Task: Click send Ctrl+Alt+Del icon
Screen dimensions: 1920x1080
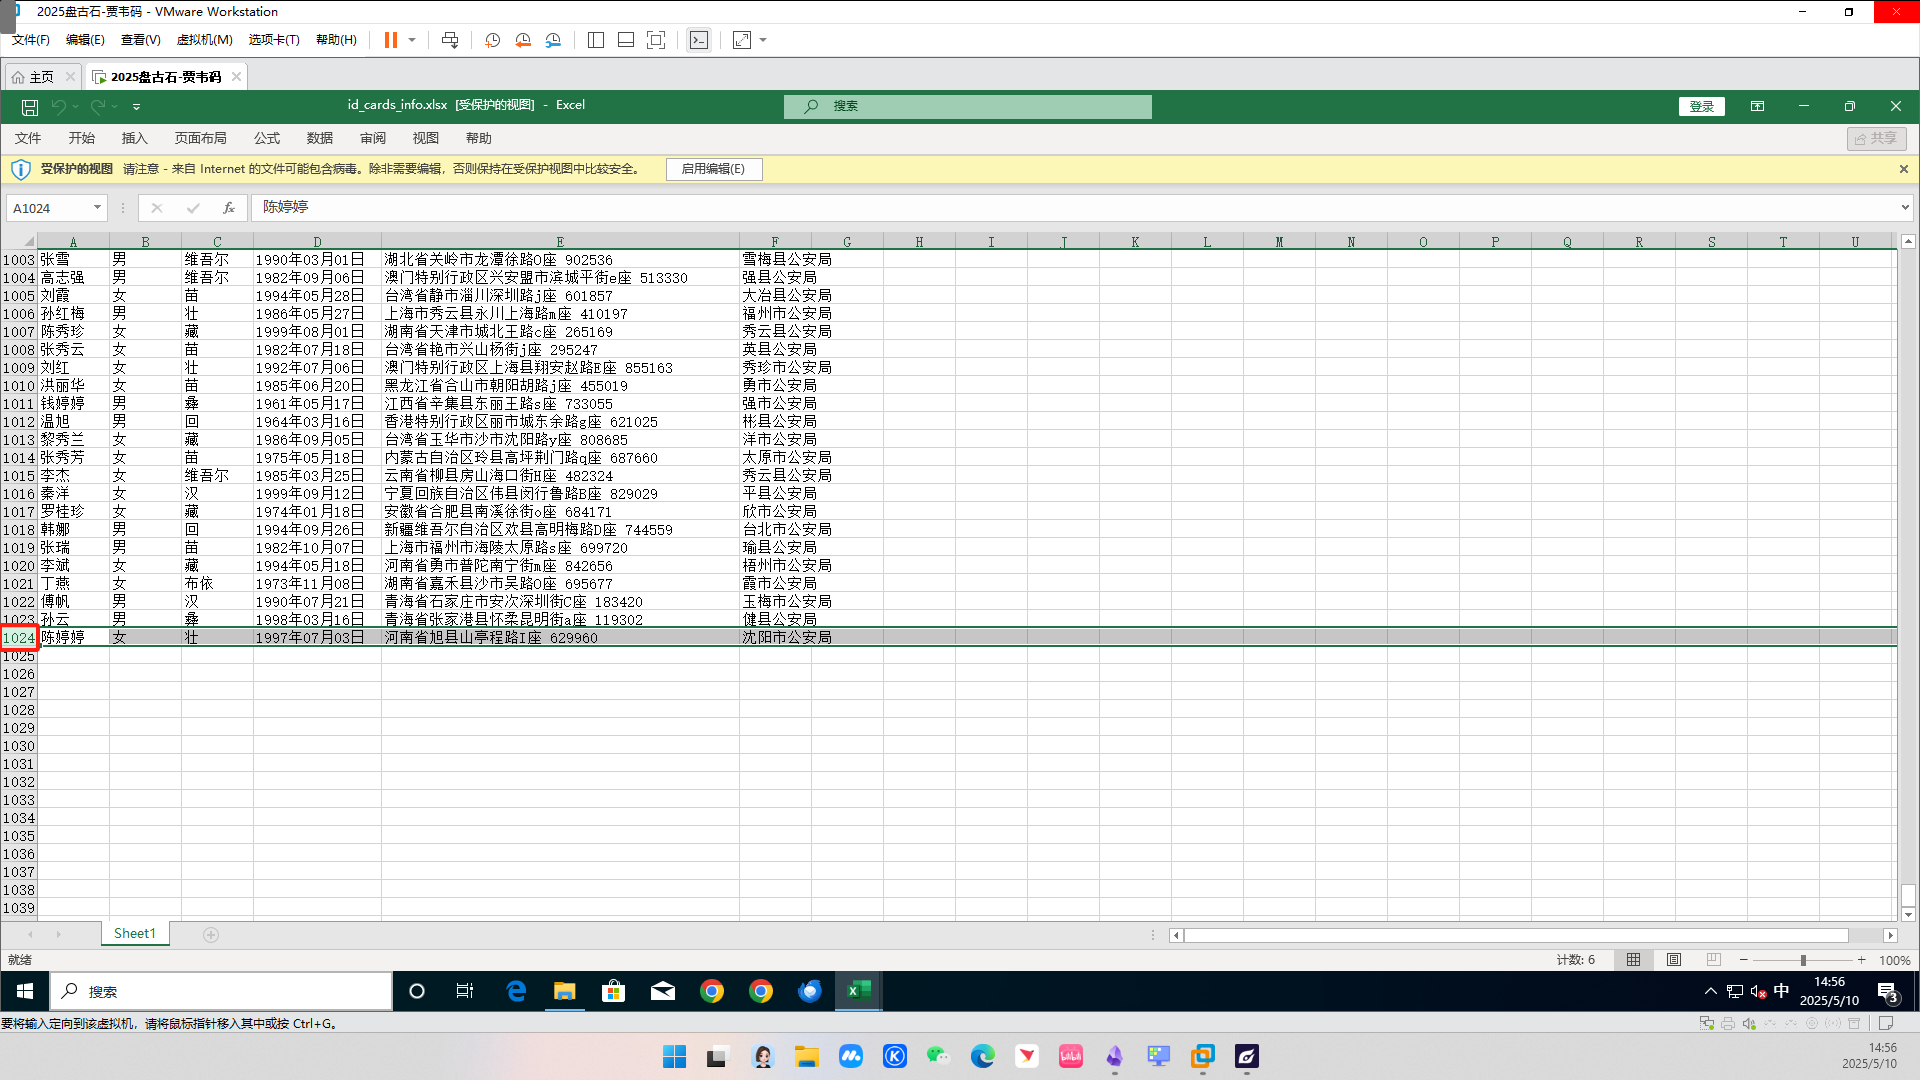Action: pyautogui.click(x=450, y=40)
